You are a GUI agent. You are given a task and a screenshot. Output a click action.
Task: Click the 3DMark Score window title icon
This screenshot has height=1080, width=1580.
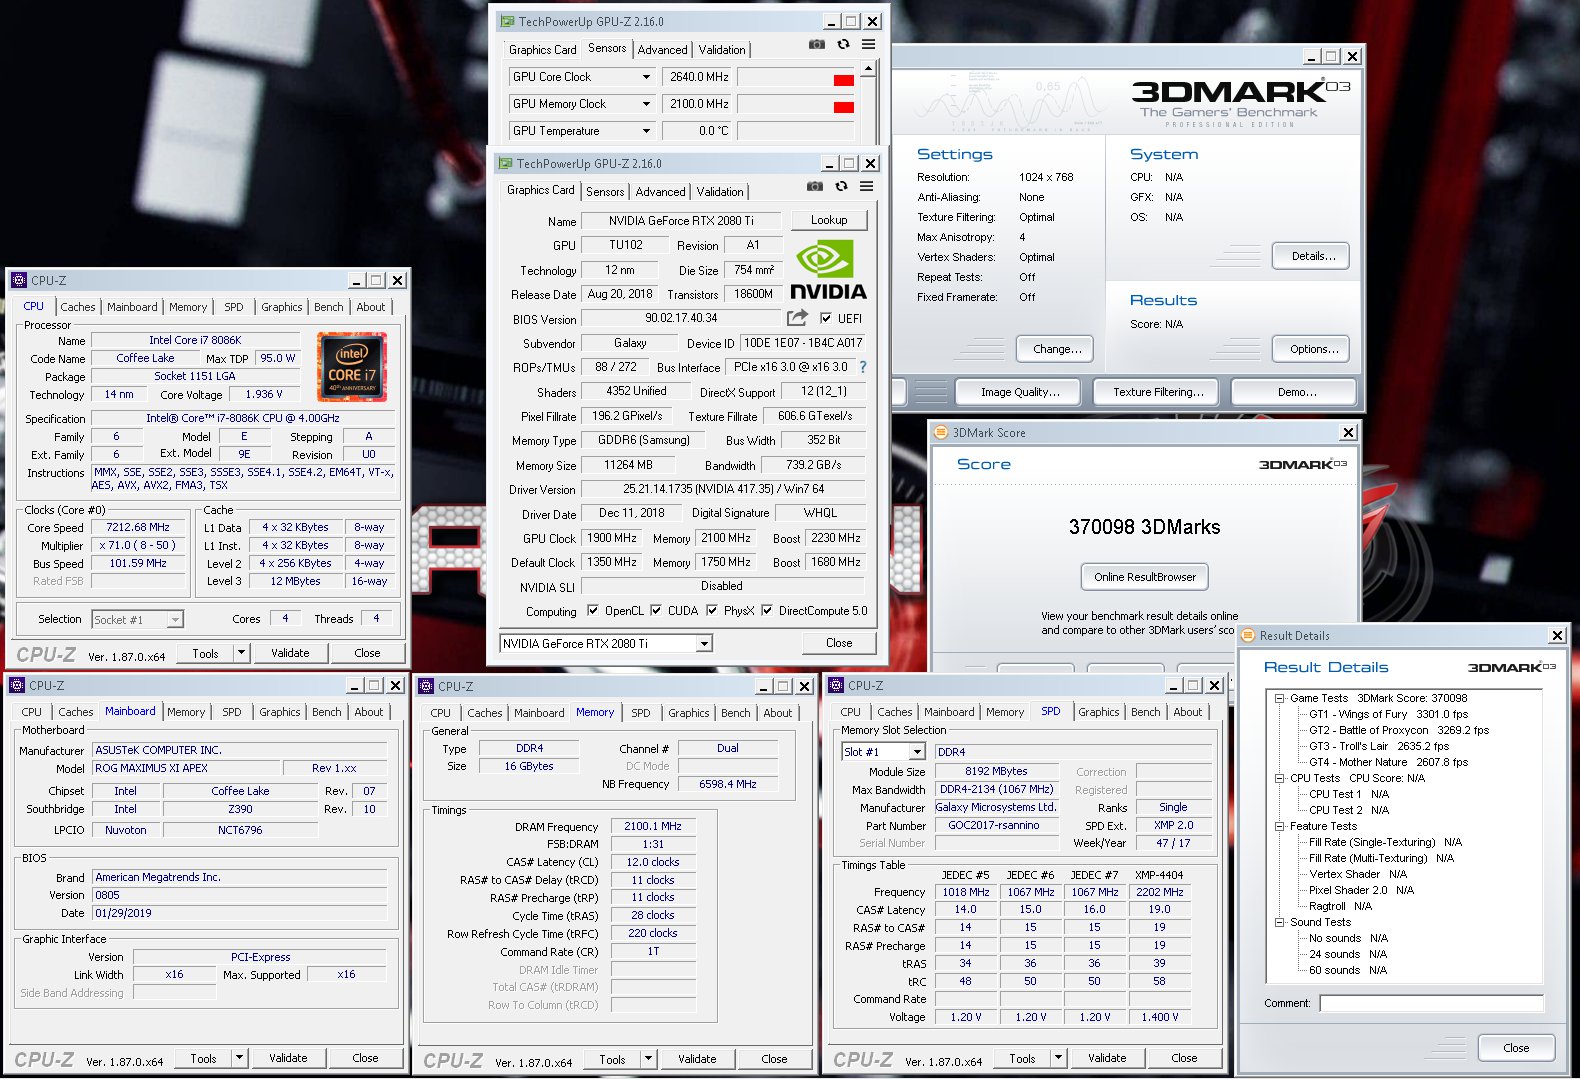[x=940, y=432]
